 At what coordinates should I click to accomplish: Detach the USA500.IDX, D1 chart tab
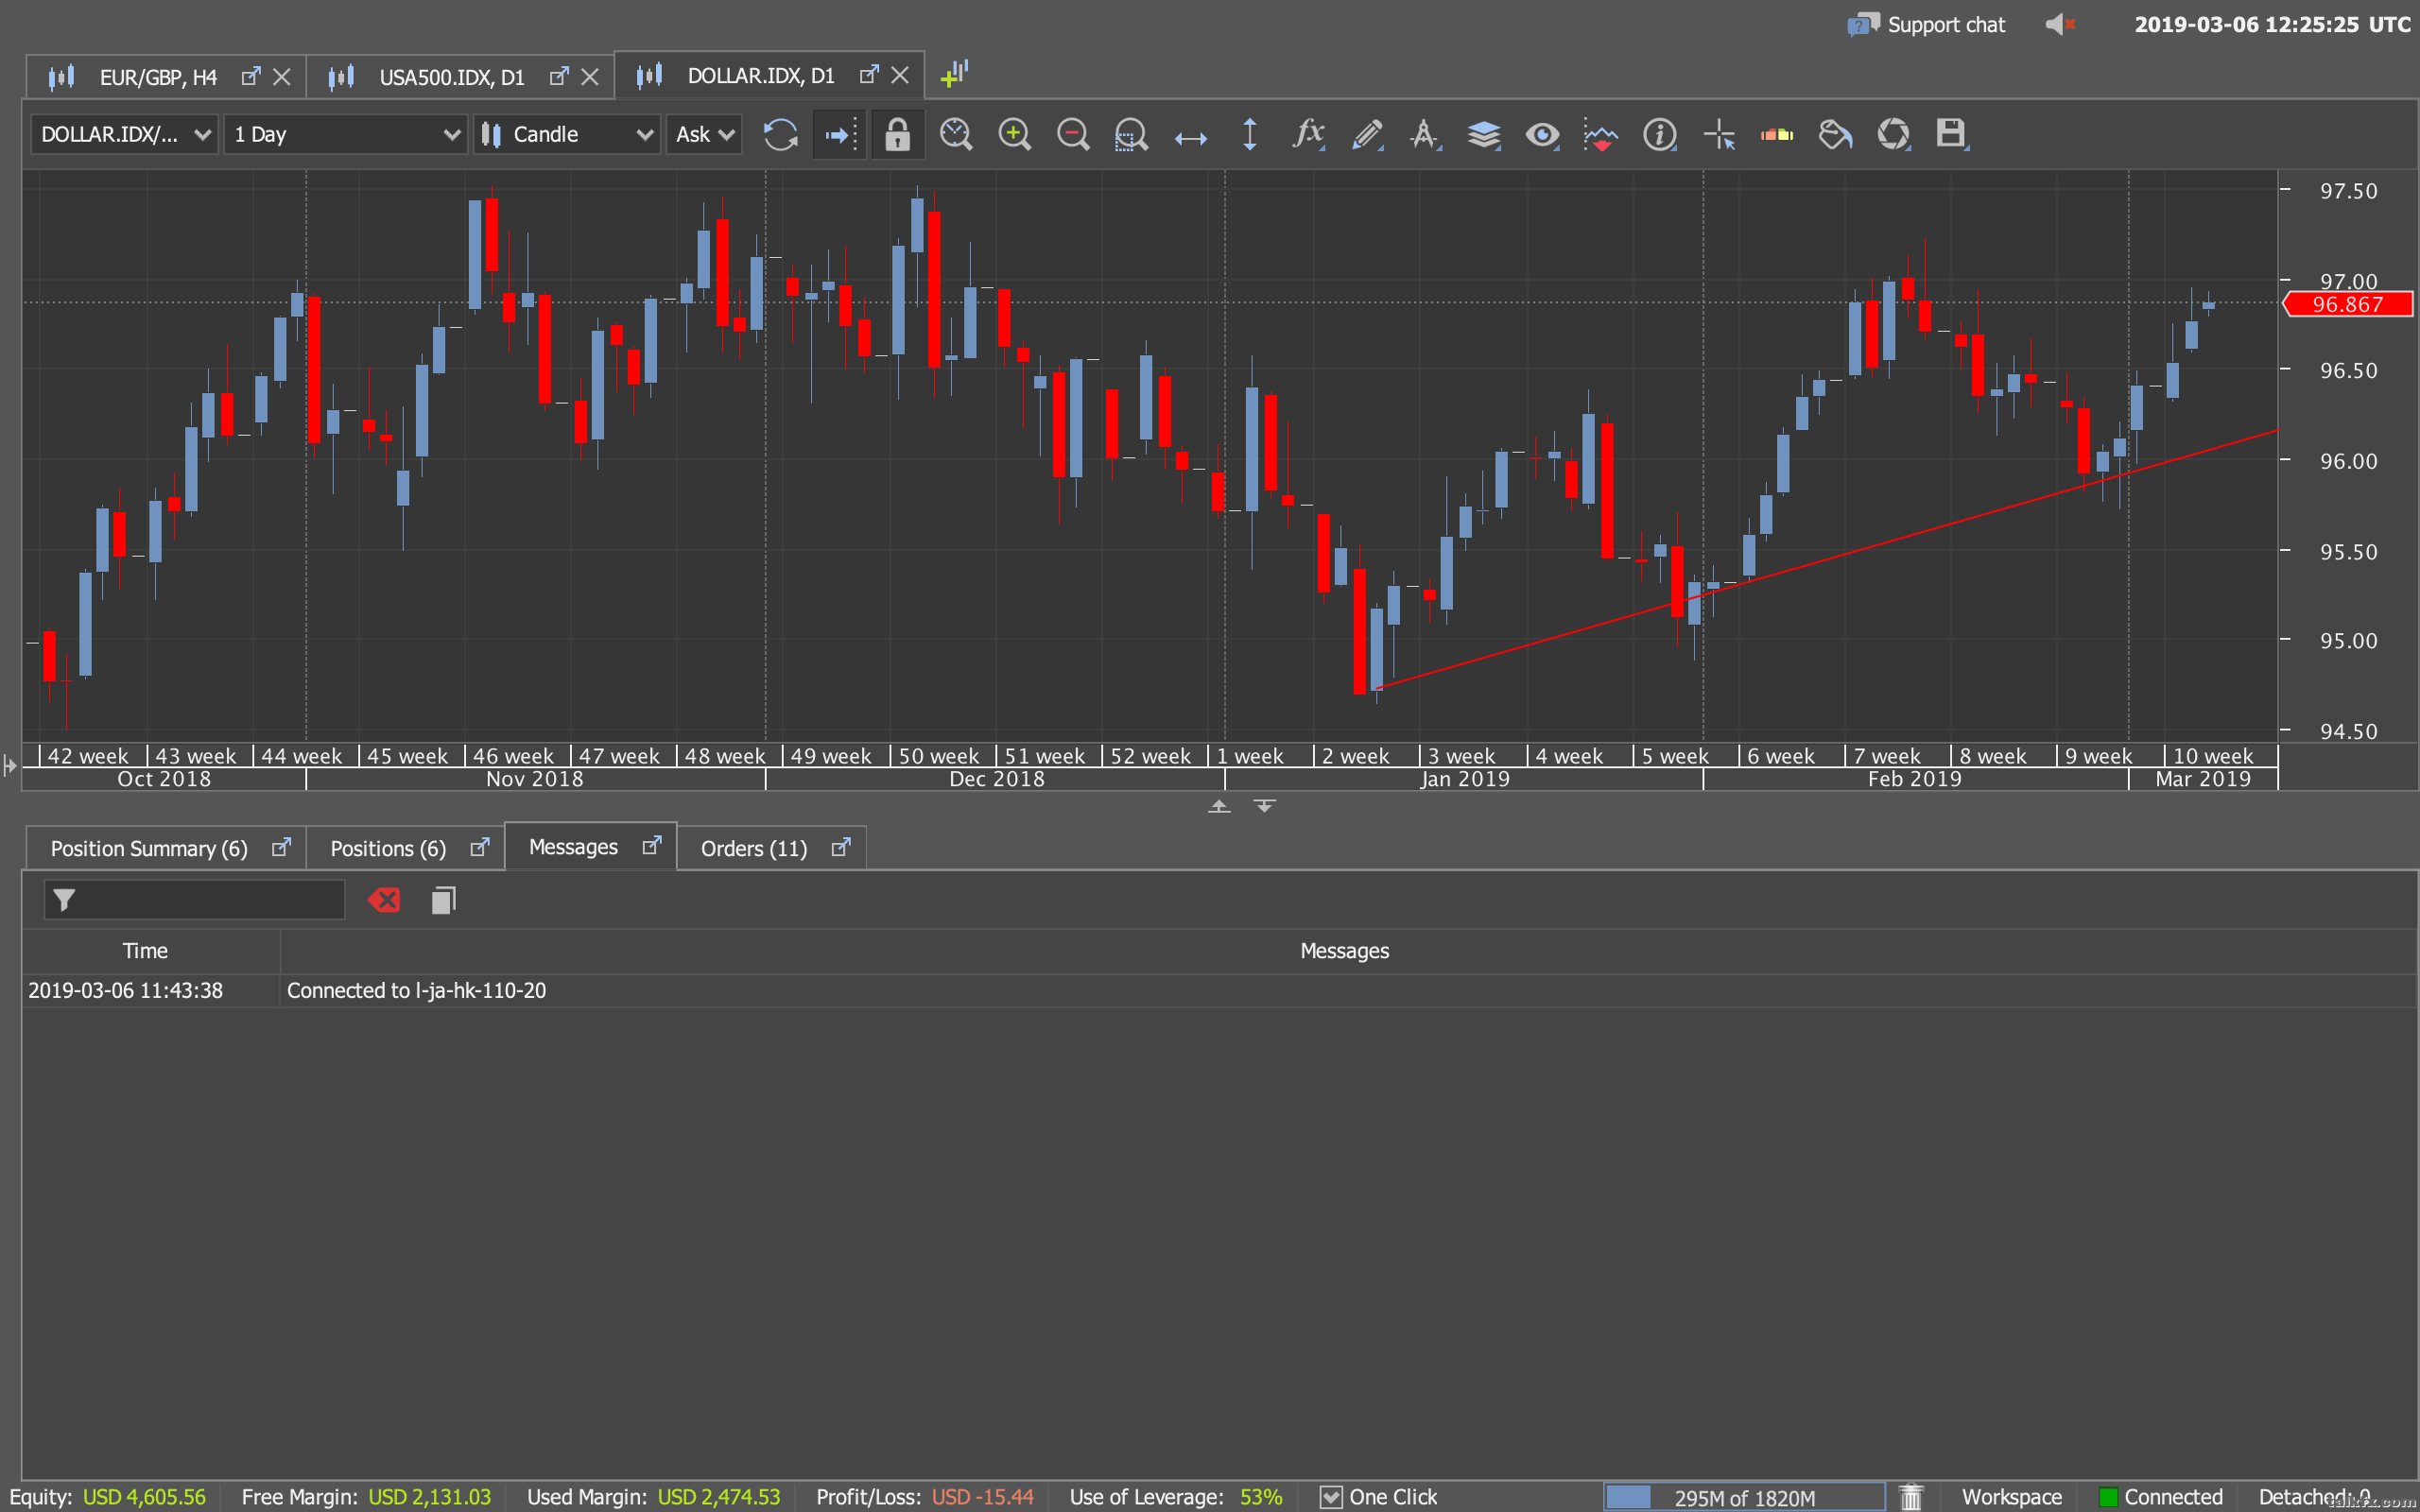(x=559, y=76)
